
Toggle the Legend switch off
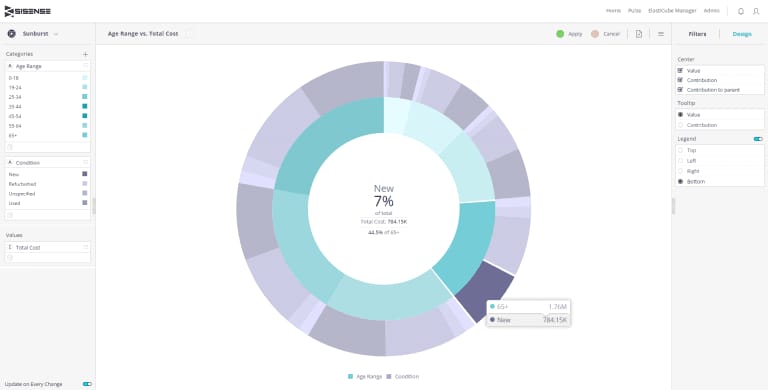[758, 139]
